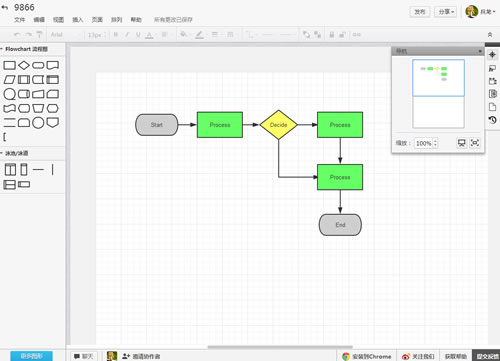Toggle the unlock toolbar icon

(342, 34)
